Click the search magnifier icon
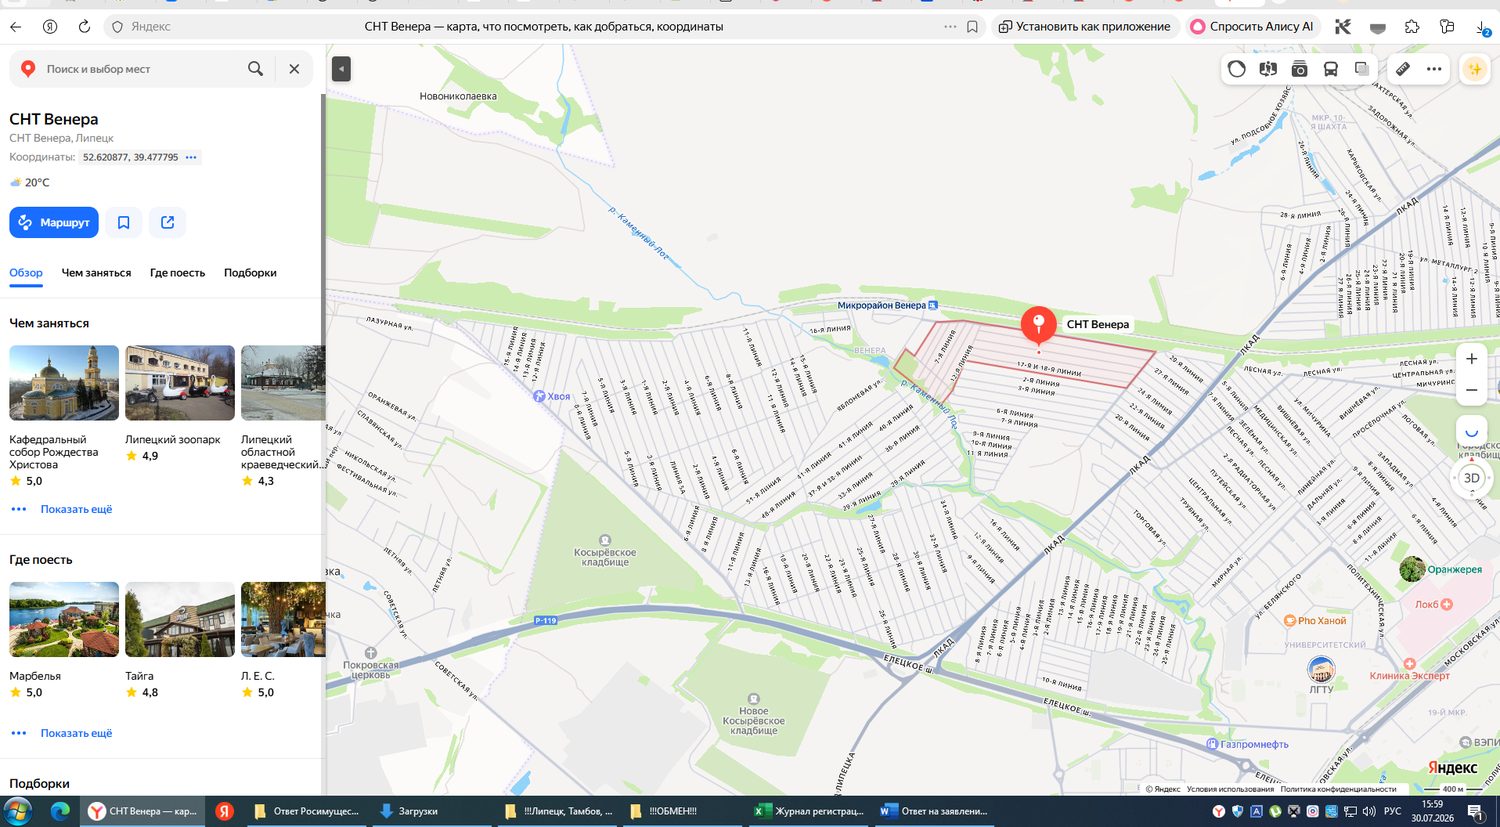 (x=256, y=69)
